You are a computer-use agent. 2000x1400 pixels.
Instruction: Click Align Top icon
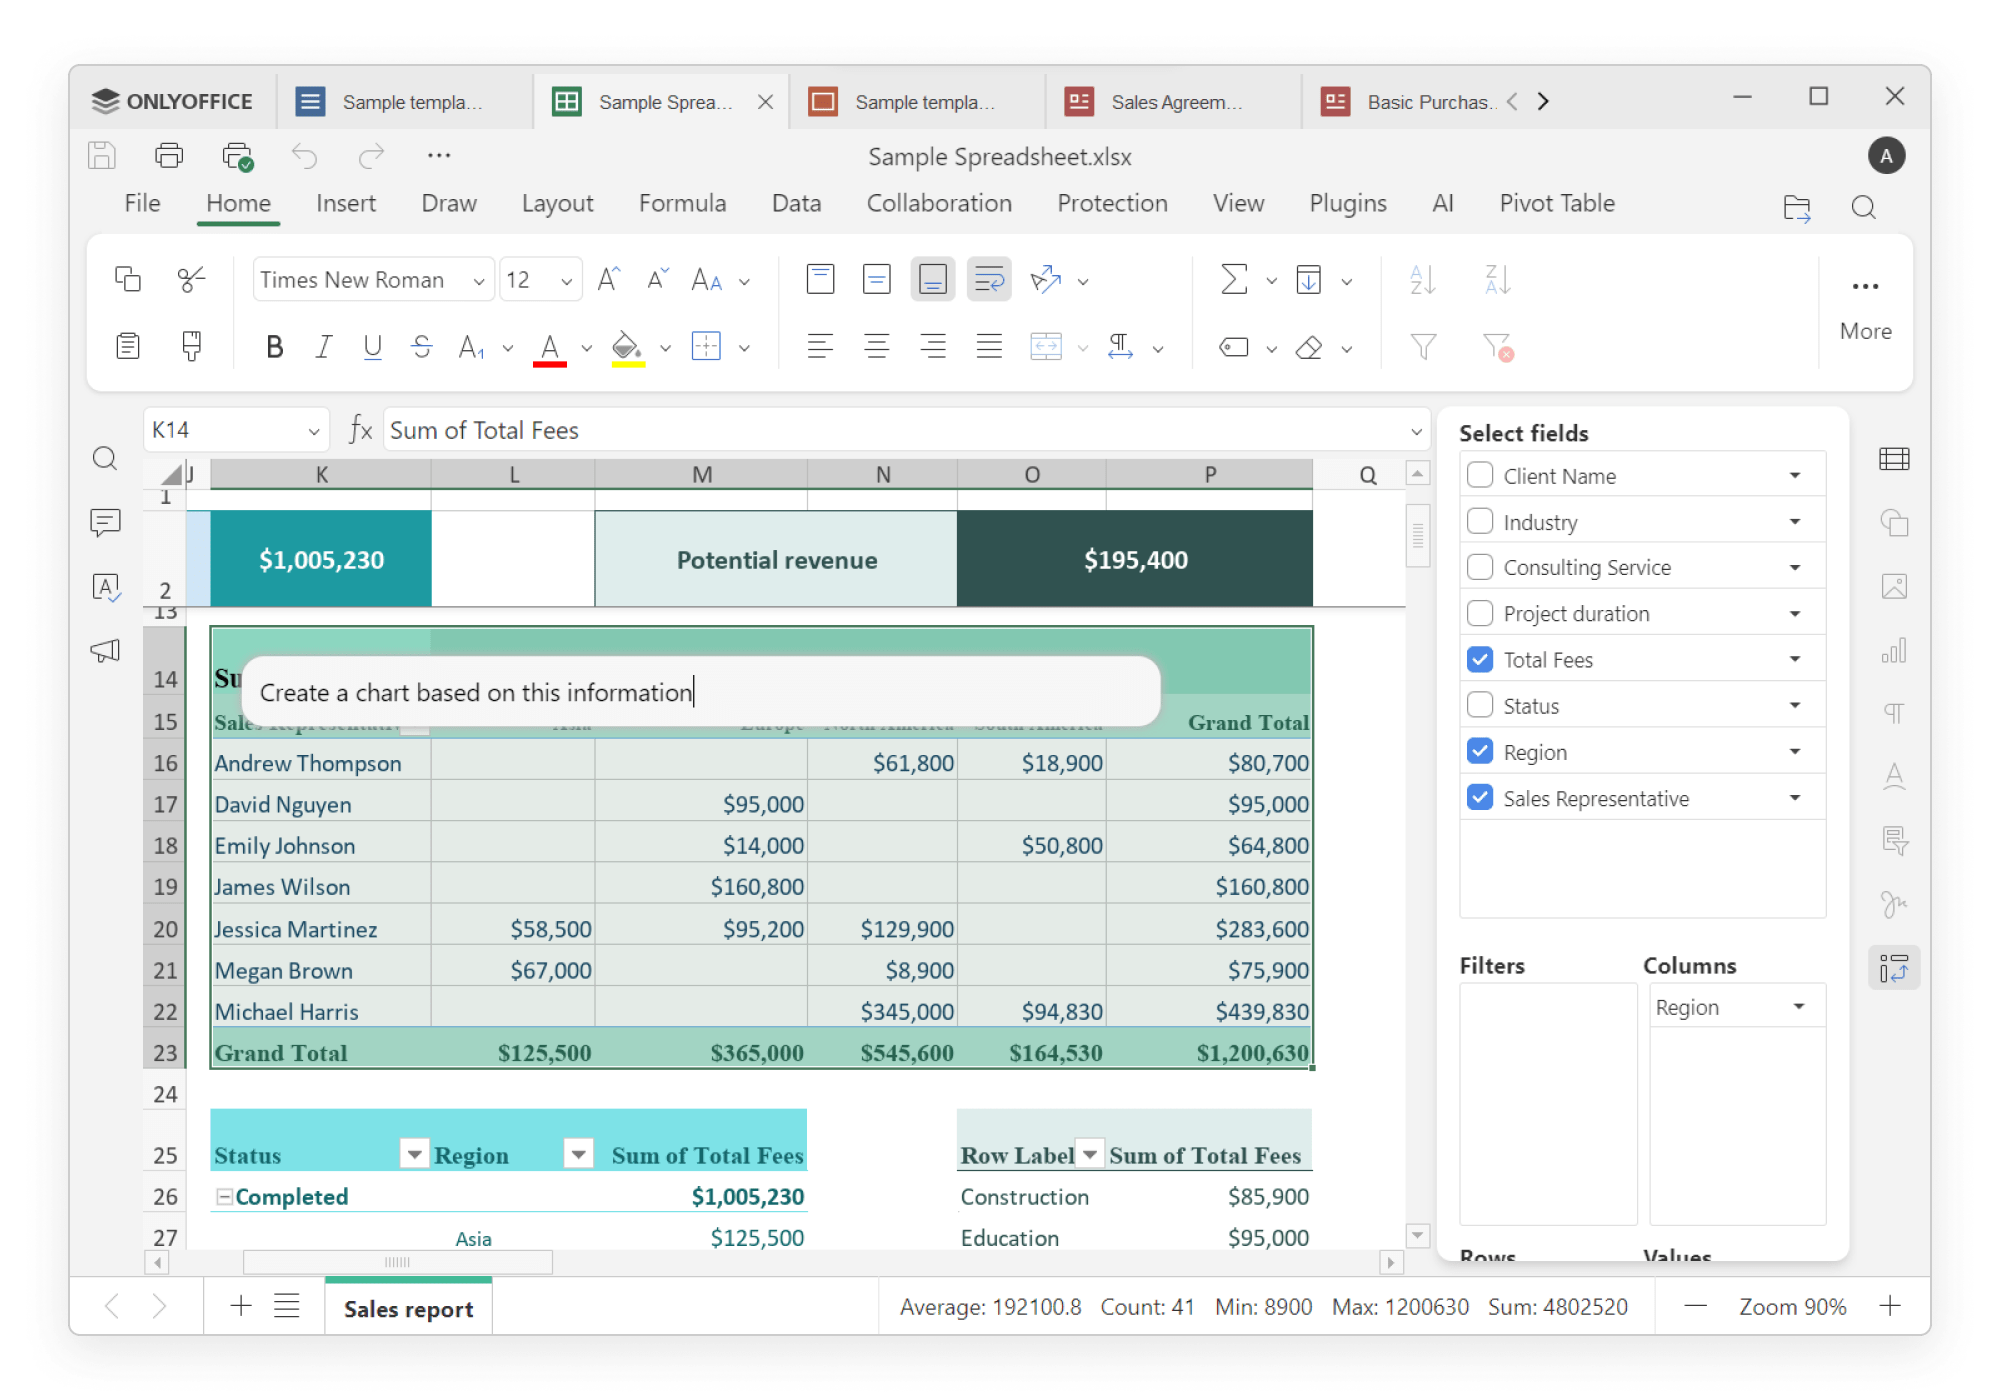point(820,279)
